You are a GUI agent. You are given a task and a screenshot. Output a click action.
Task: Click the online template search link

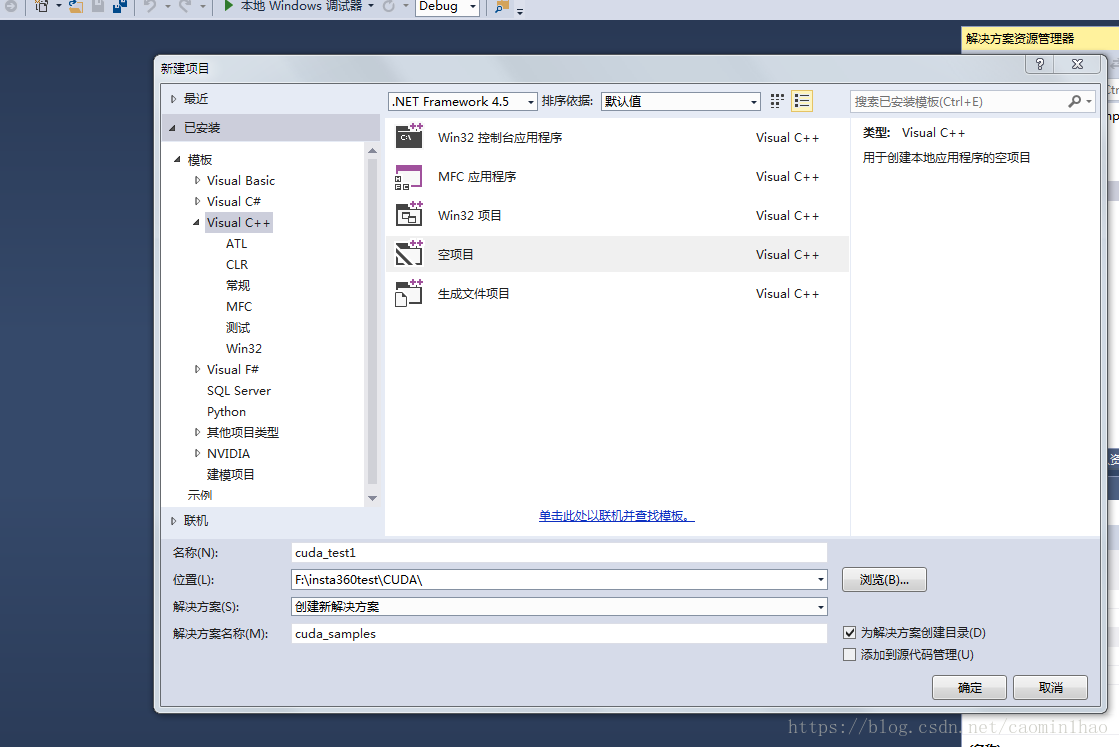pyautogui.click(x=617, y=516)
